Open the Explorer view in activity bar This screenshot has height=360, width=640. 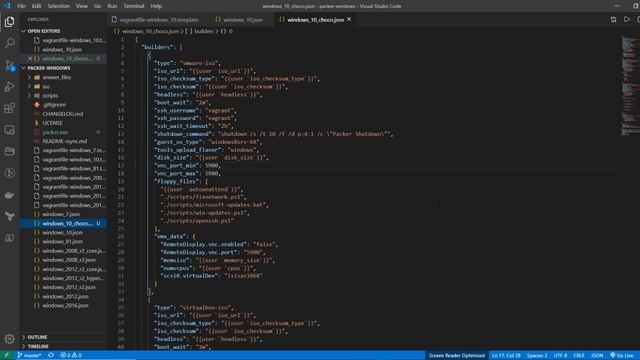pyautogui.click(x=9, y=22)
